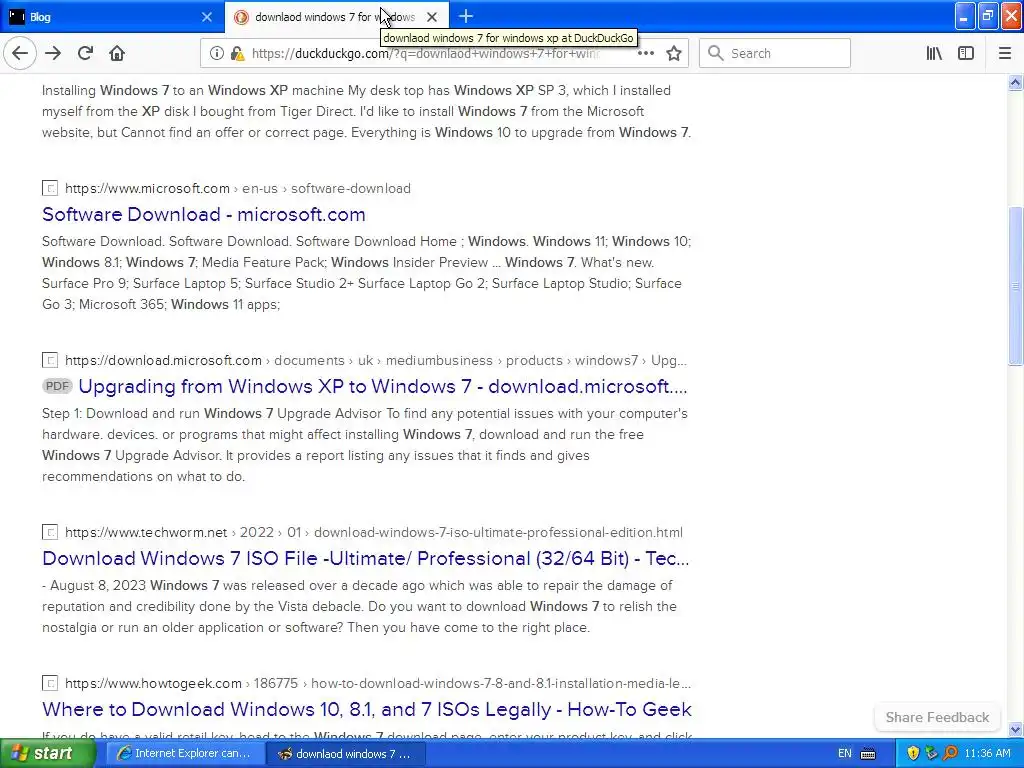The width and height of the screenshot is (1024, 768).
Task: Click the Step 1: Download and run snippet
Action: (x=364, y=445)
